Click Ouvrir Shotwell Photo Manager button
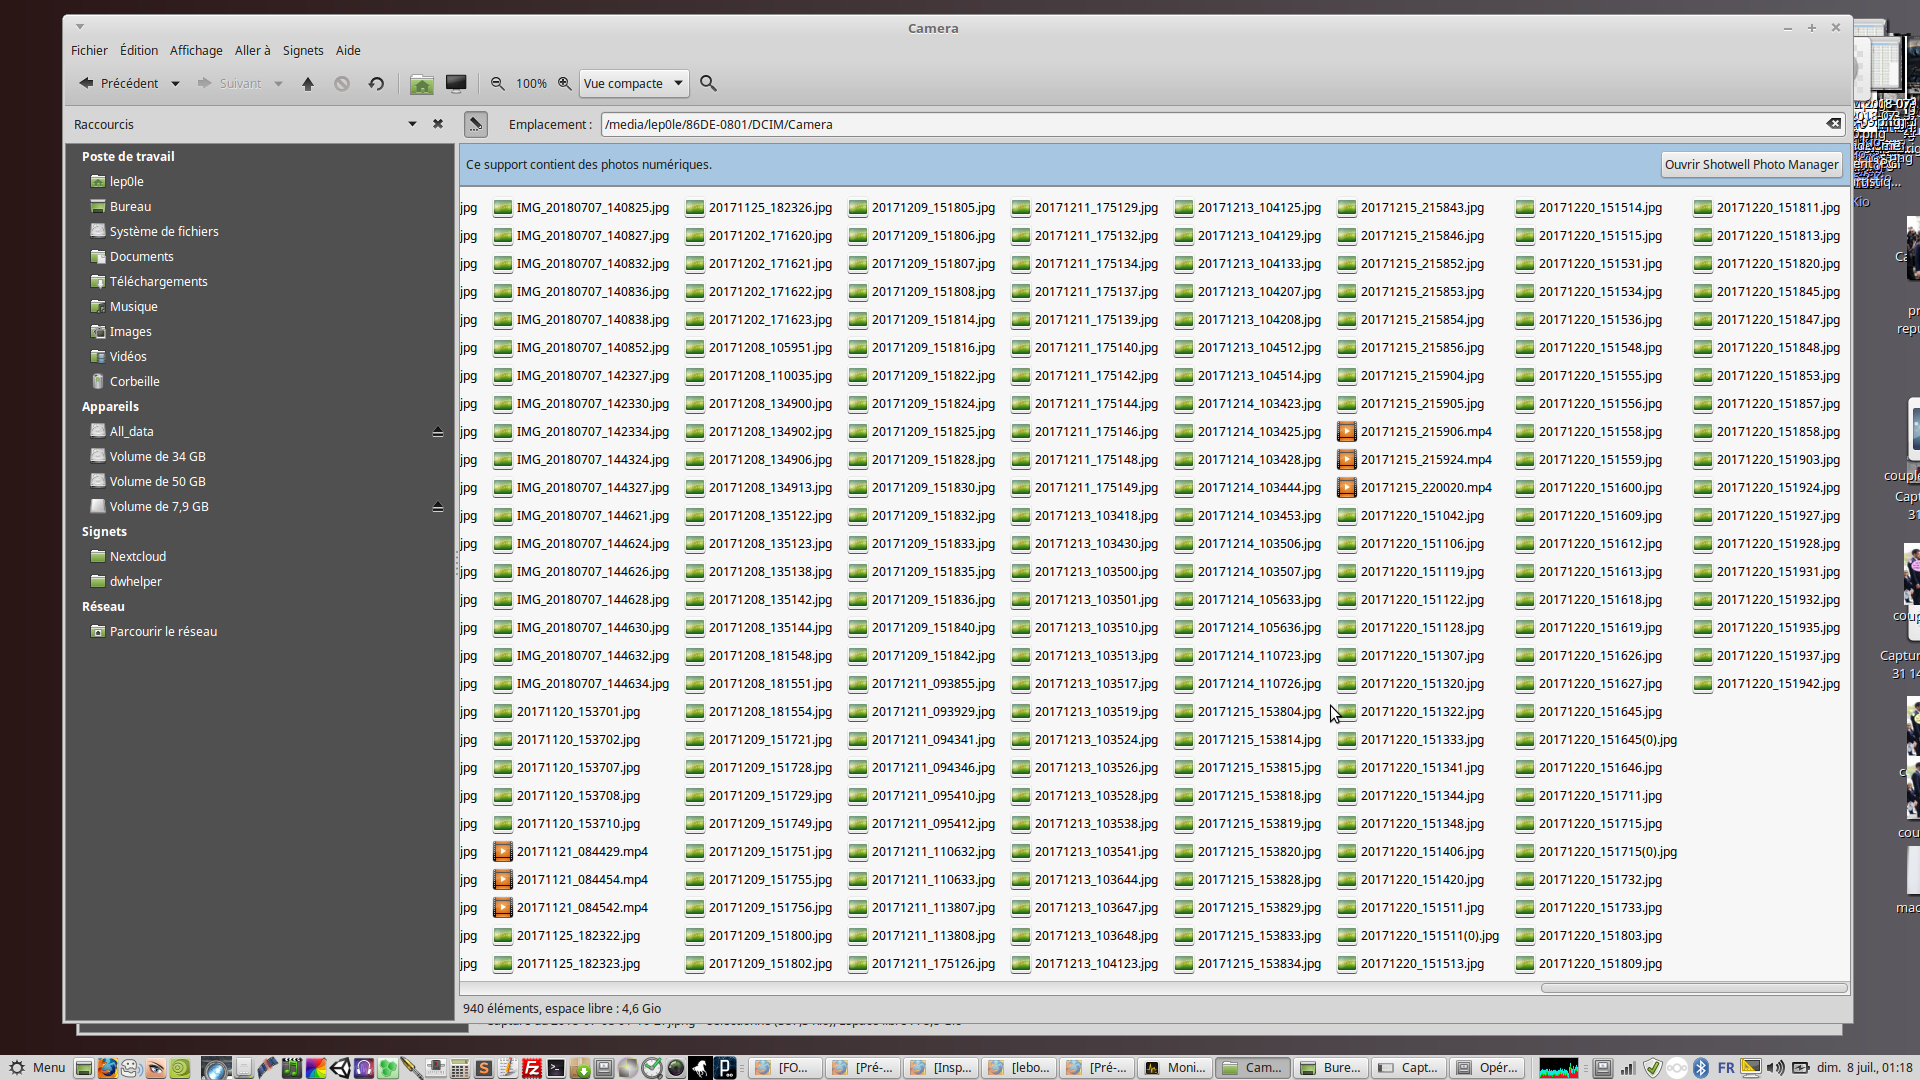1920x1080 pixels. tap(1751, 165)
